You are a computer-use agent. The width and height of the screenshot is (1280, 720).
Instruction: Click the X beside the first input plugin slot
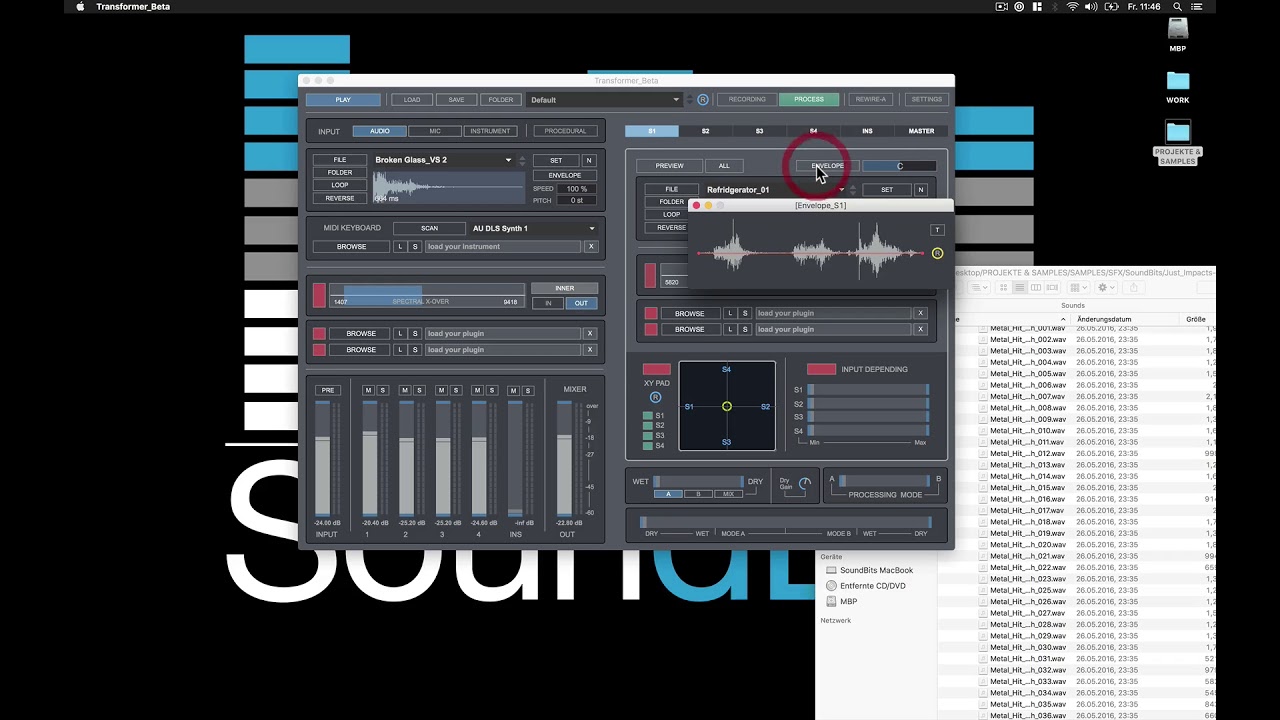pos(590,333)
